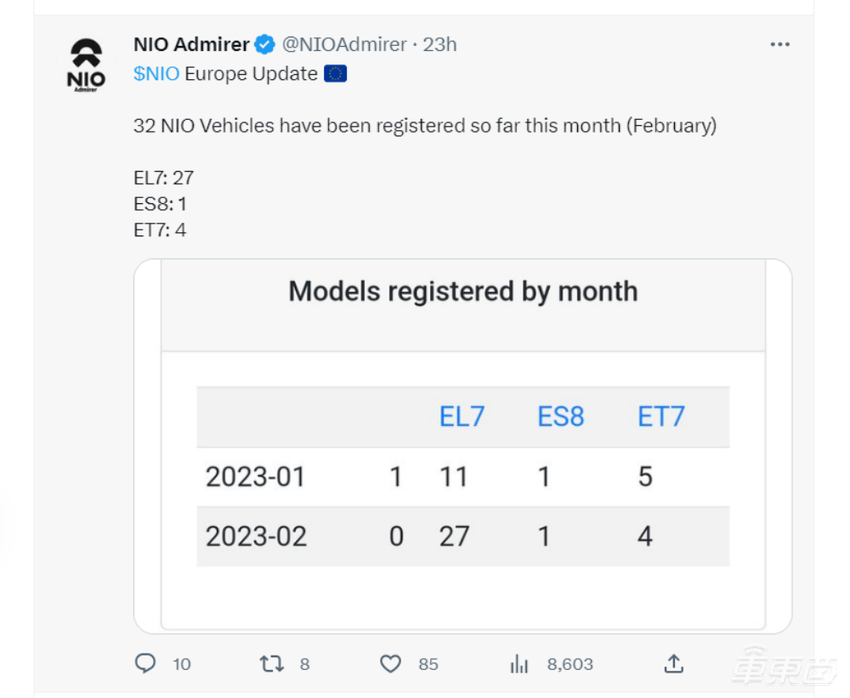850x698 pixels.
Task: Click the reply speech bubble icon
Action: [145, 663]
